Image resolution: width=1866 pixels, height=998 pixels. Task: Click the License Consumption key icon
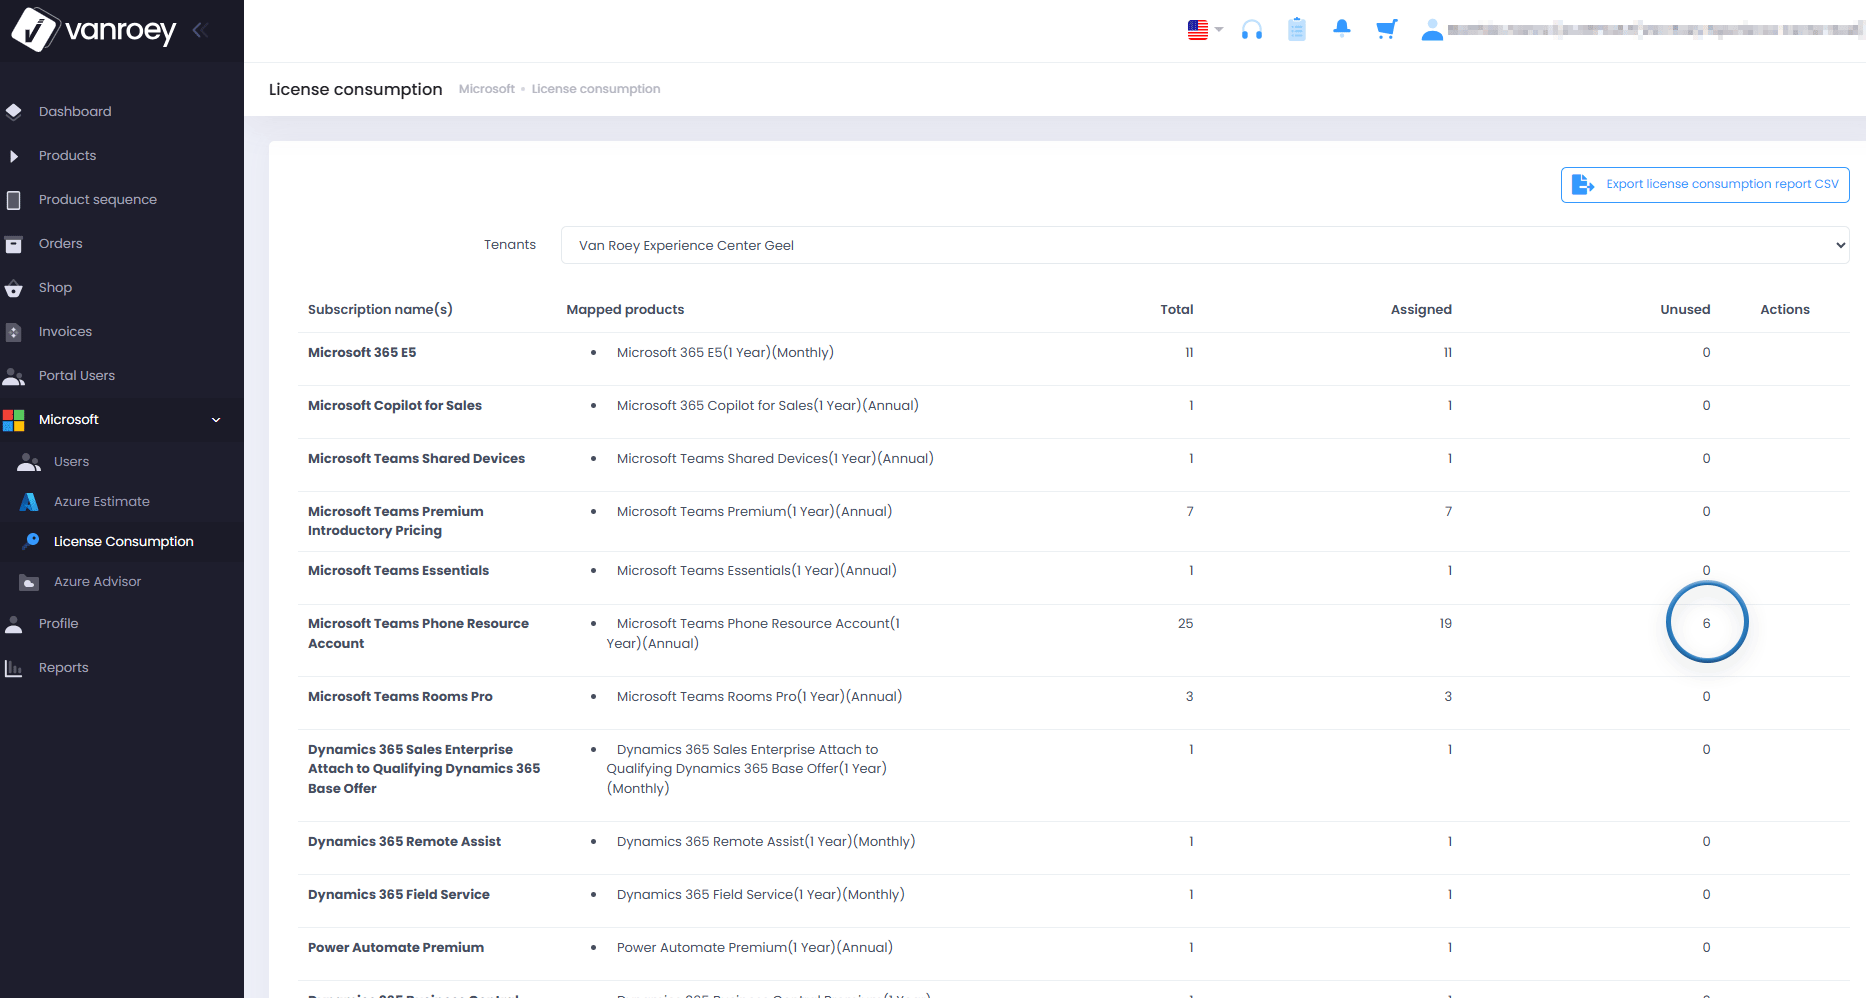pos(31,541)
